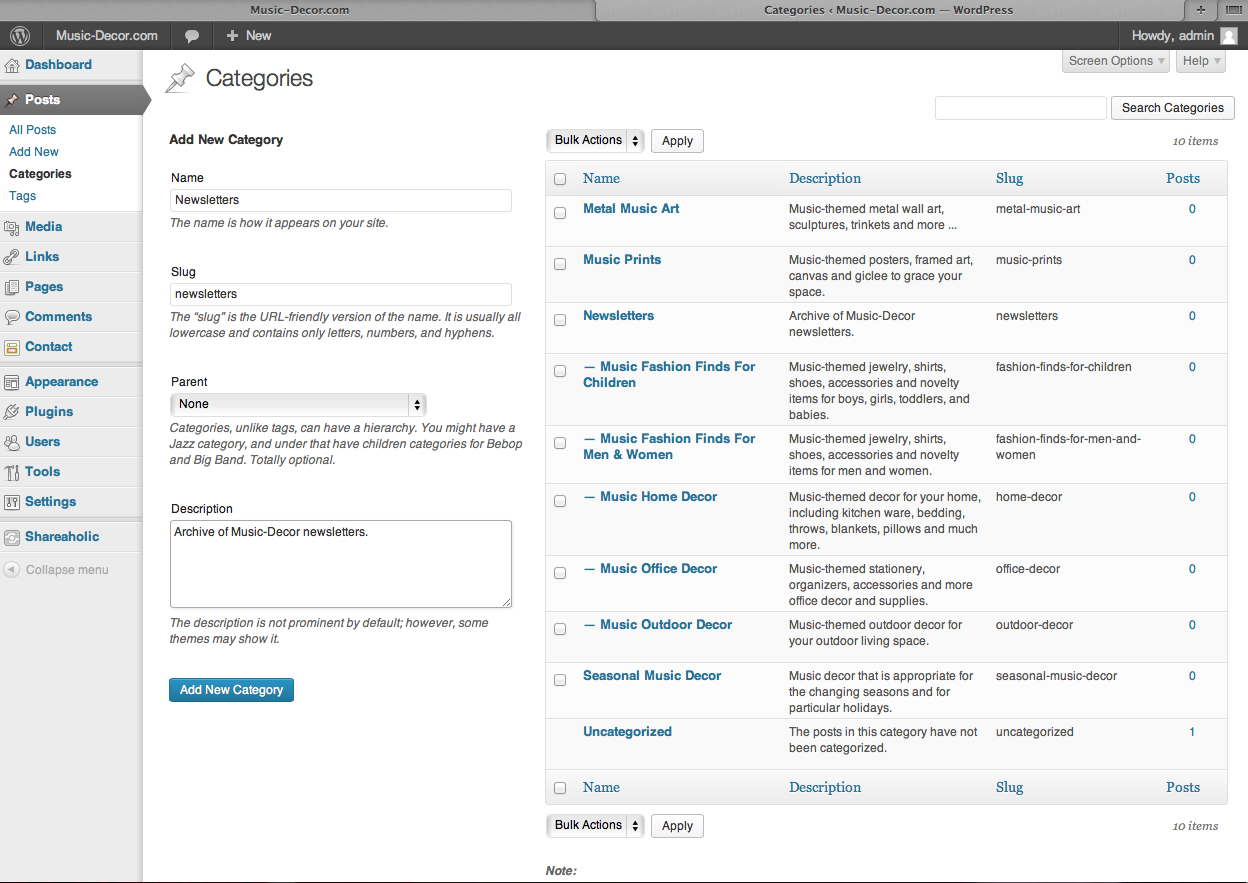
Task: Open Add New under Posts
Action: click(x=34, y=152)
